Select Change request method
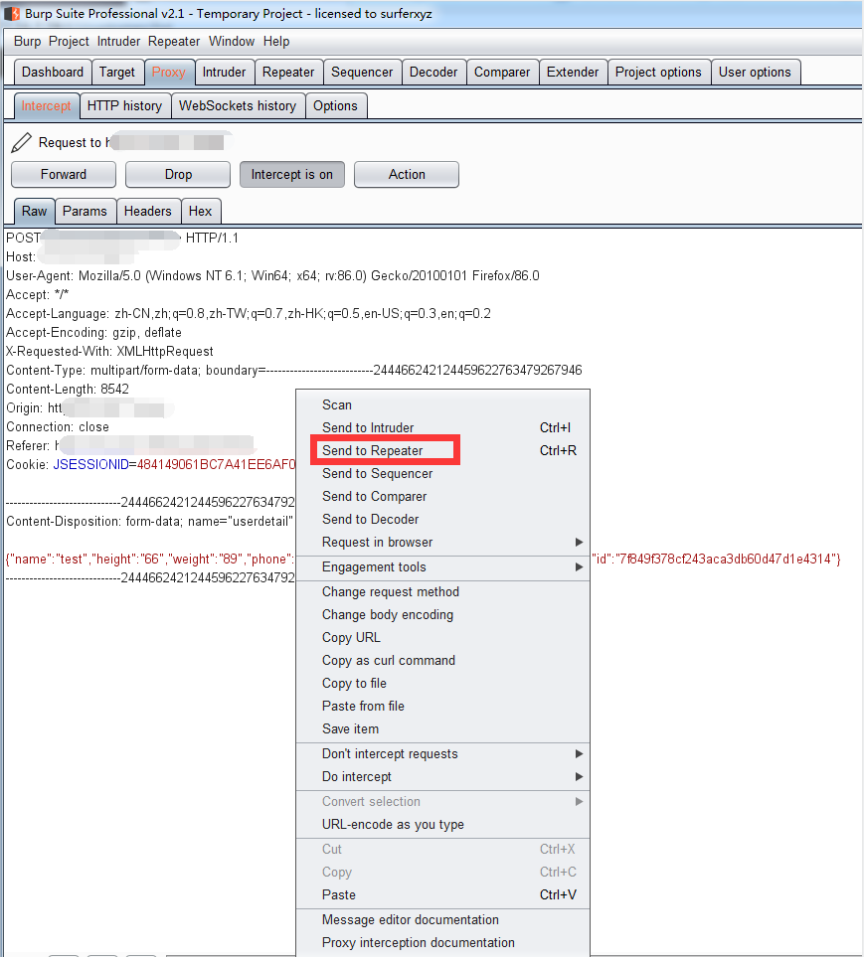 [443, 592]
